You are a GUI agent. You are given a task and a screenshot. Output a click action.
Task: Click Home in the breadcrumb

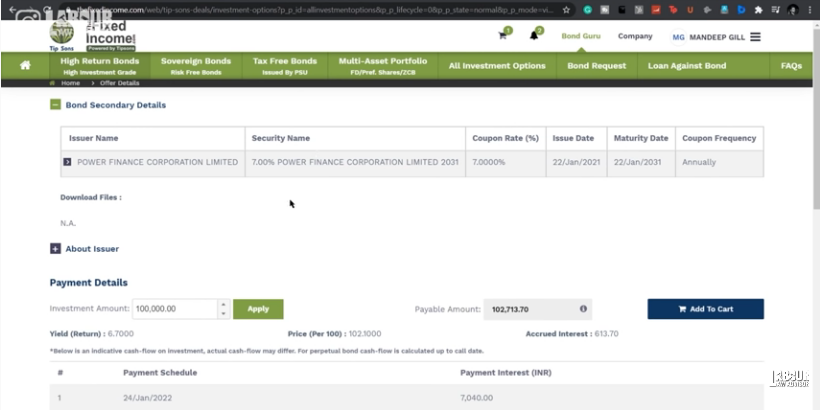pos(70,83)
